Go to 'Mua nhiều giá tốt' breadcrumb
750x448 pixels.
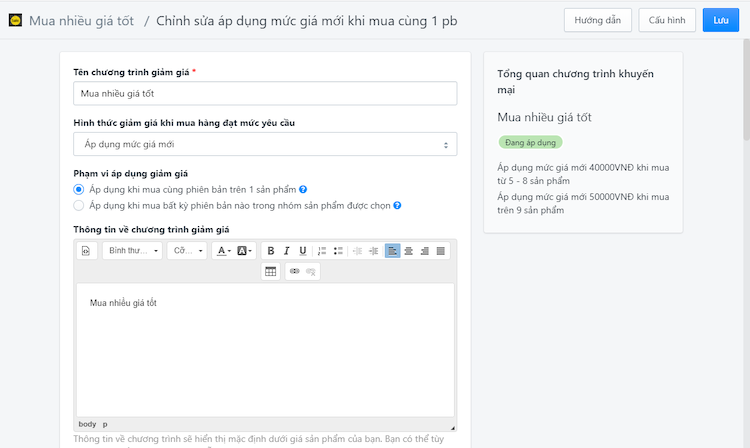[x=81, y=21]
